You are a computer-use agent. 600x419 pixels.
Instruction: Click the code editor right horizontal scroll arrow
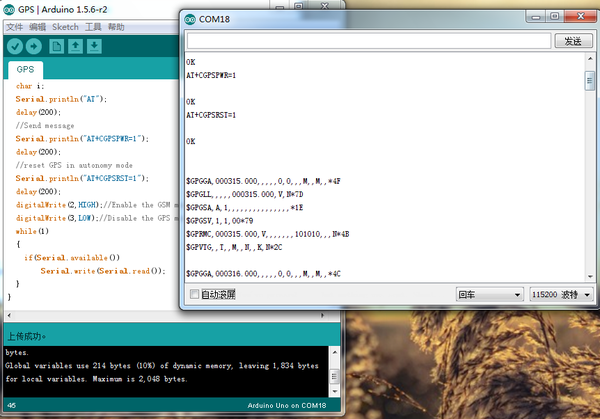click(323, 315)
